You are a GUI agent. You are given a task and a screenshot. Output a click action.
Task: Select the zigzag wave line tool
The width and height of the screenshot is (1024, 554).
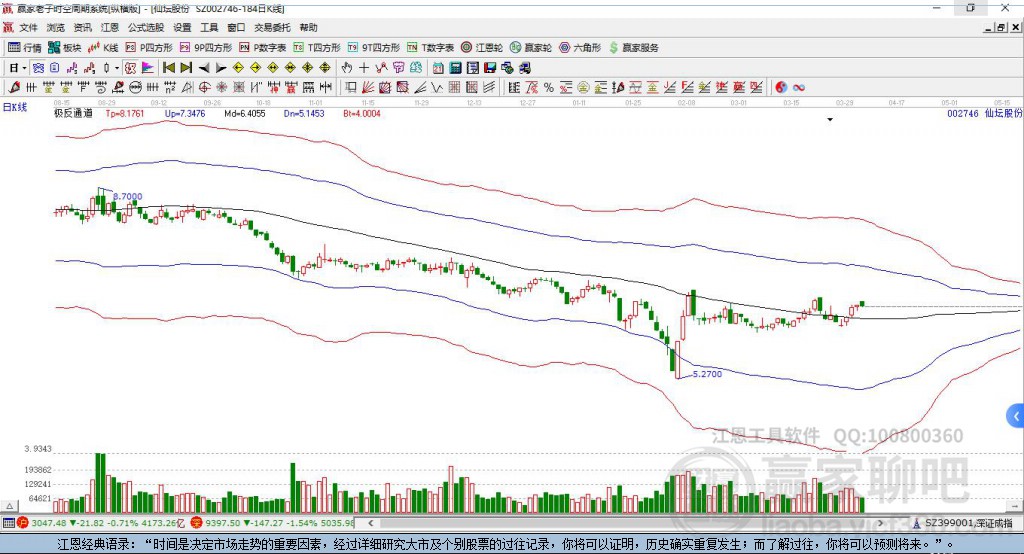437,88
